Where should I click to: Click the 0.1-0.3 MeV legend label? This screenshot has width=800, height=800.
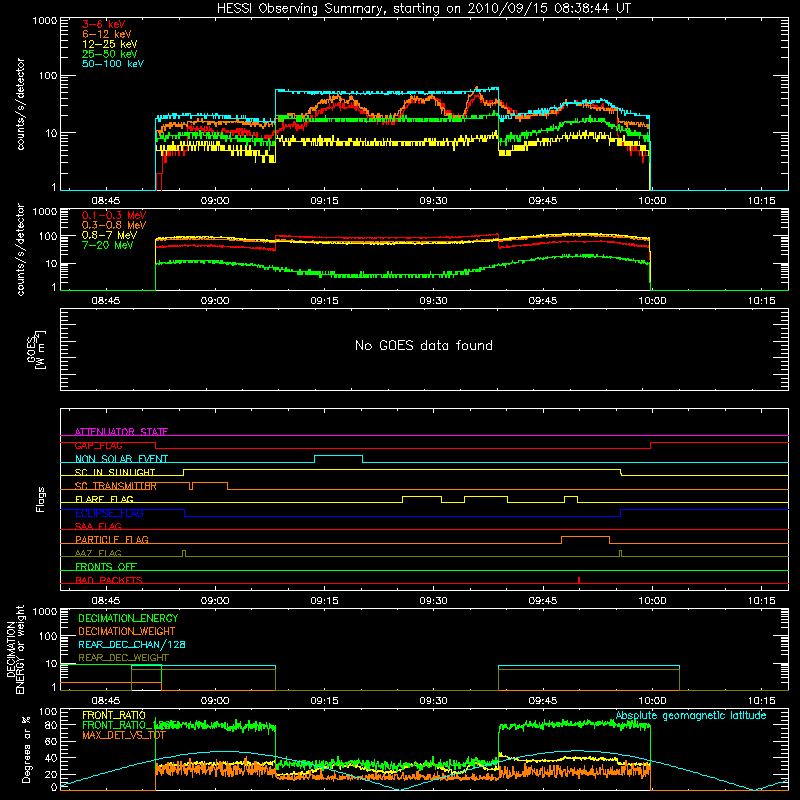114,215
